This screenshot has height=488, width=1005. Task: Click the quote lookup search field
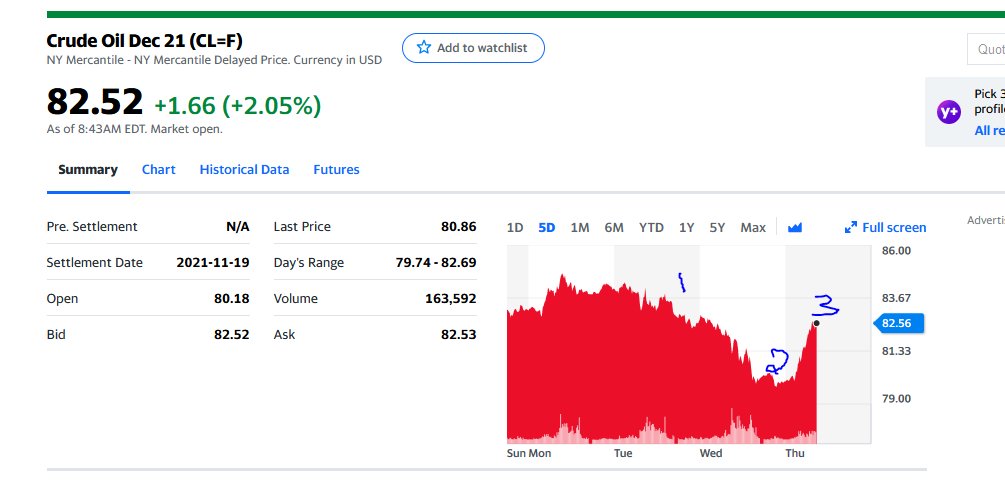click(x=986, y=49)
